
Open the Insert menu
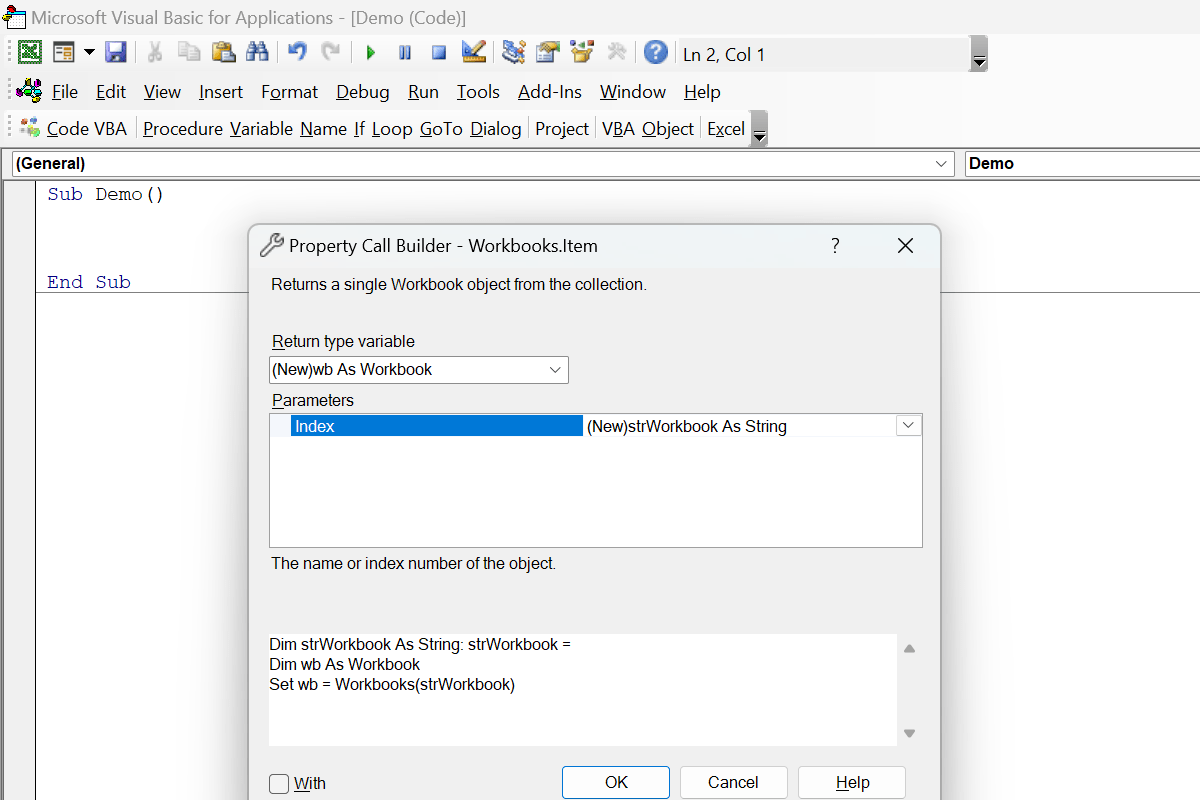221,92
